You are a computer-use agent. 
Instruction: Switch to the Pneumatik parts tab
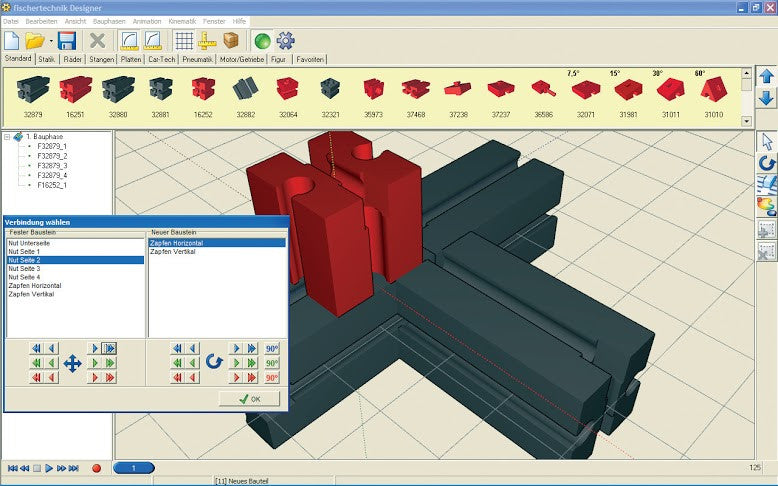tap(197, 60)
